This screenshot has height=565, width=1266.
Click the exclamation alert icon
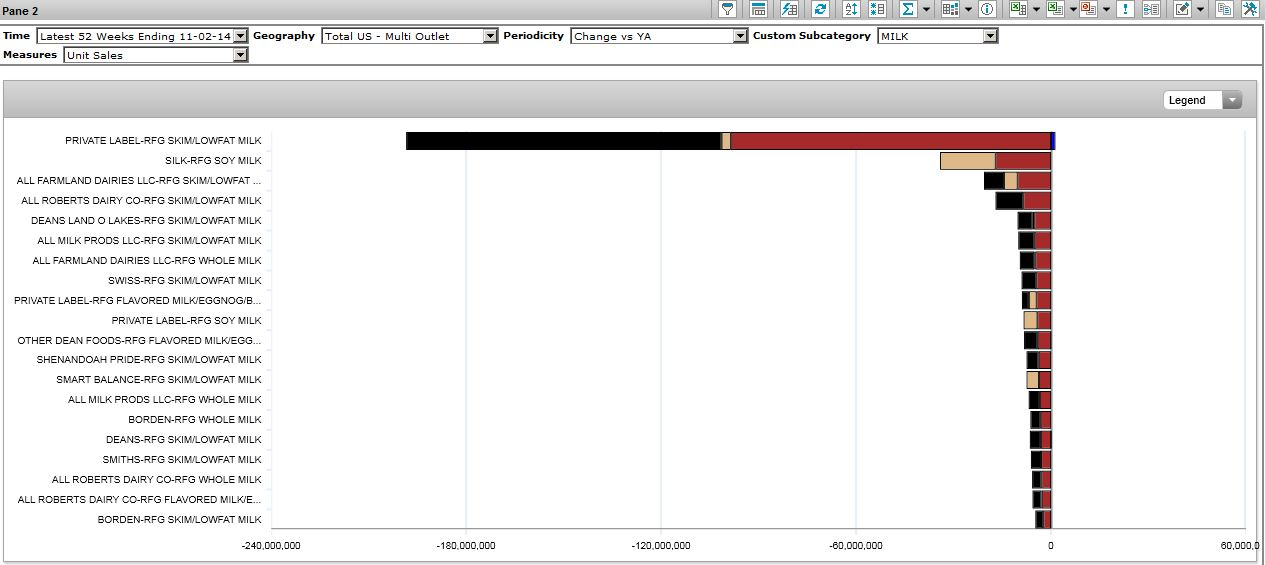pos(1126,9)
